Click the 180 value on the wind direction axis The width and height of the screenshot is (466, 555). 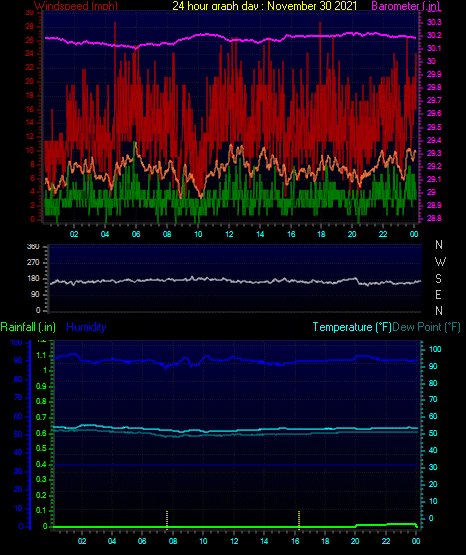pos(33,279)
